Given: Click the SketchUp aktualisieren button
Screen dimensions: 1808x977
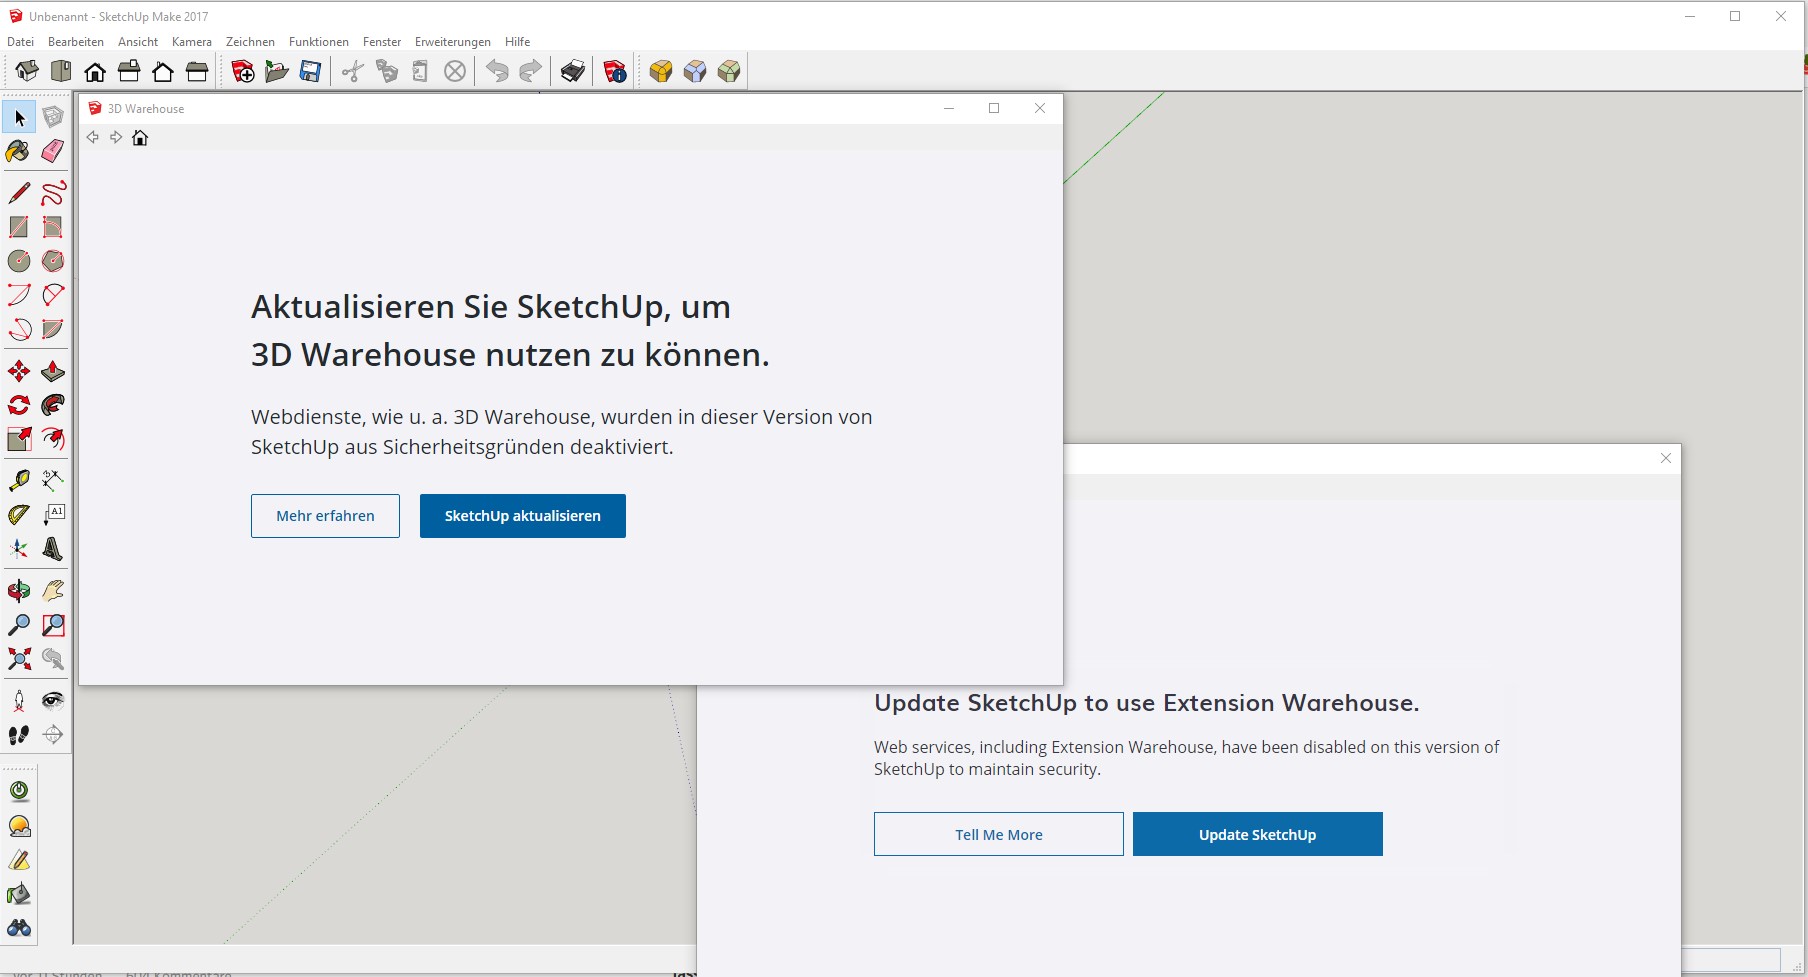Looking at the screenshot, I should coord(522,516).
